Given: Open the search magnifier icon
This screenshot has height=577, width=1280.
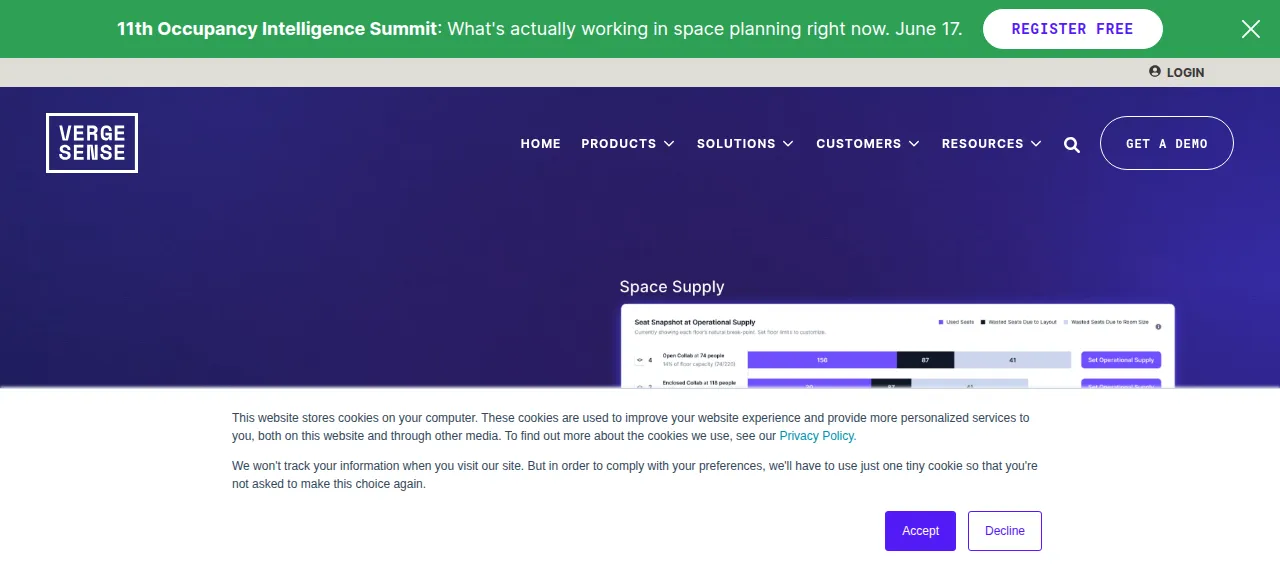Looking at the screenshot, I should coord(1072,145).
